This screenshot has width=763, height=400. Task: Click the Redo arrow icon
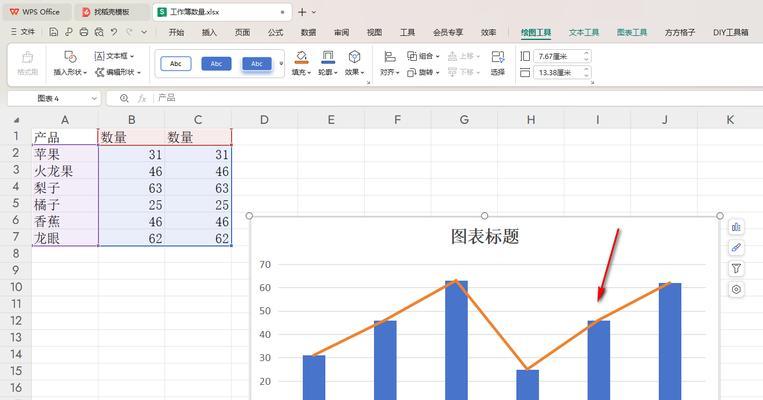click(x=129, y=32)
